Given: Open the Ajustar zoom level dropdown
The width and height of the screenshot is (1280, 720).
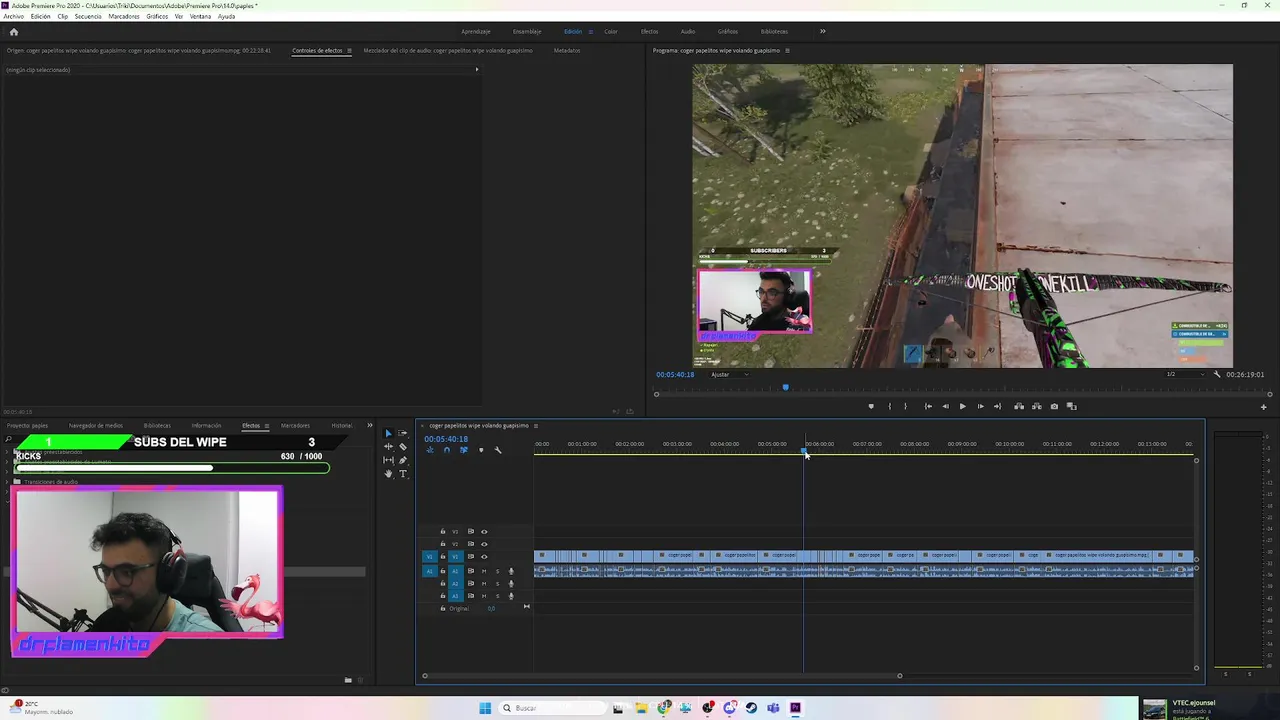Looking at the screenshot, I should click(730, 374).
